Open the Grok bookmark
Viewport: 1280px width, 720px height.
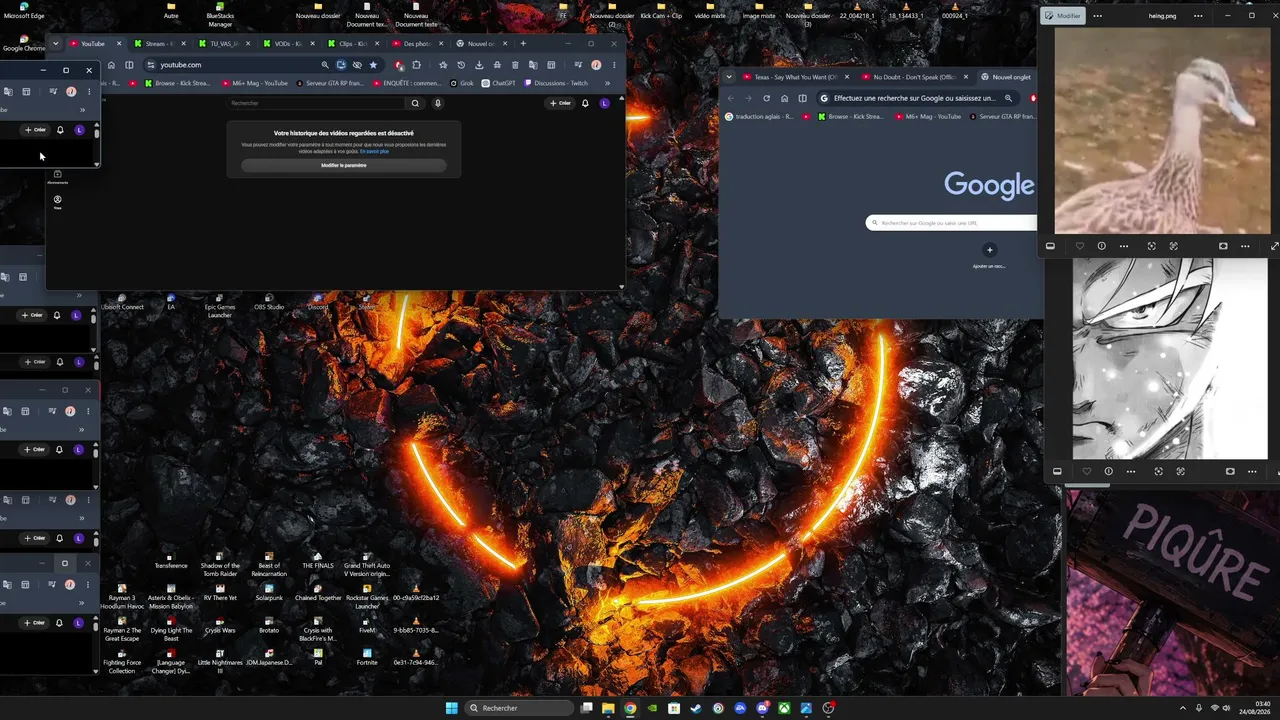pyautogui.click(x=462, y=83)
